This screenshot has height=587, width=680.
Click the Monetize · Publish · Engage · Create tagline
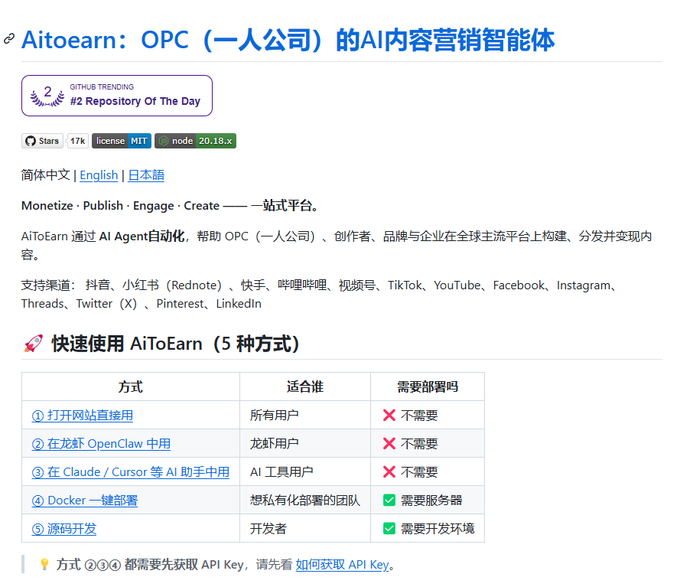[x=170, y=205]
